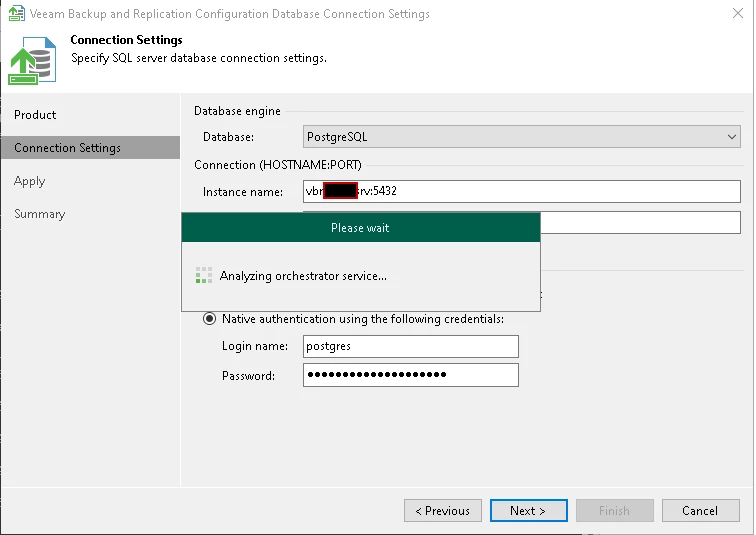Click the PostgreSQL dropdown arrow
This screenshot has height=535, width=756.
731,137
